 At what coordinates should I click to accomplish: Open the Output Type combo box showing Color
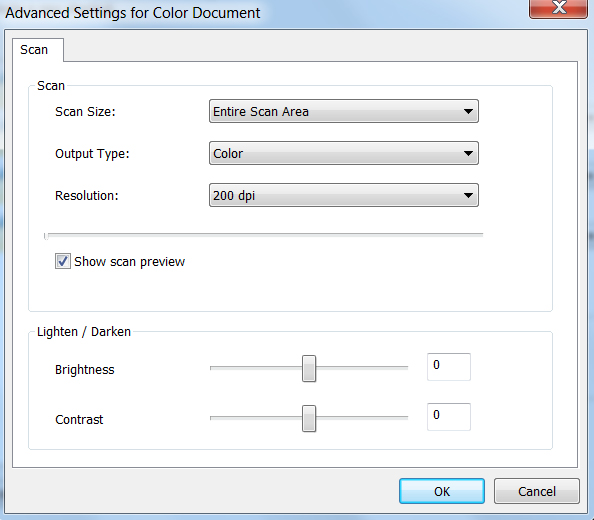click(344, 153)
